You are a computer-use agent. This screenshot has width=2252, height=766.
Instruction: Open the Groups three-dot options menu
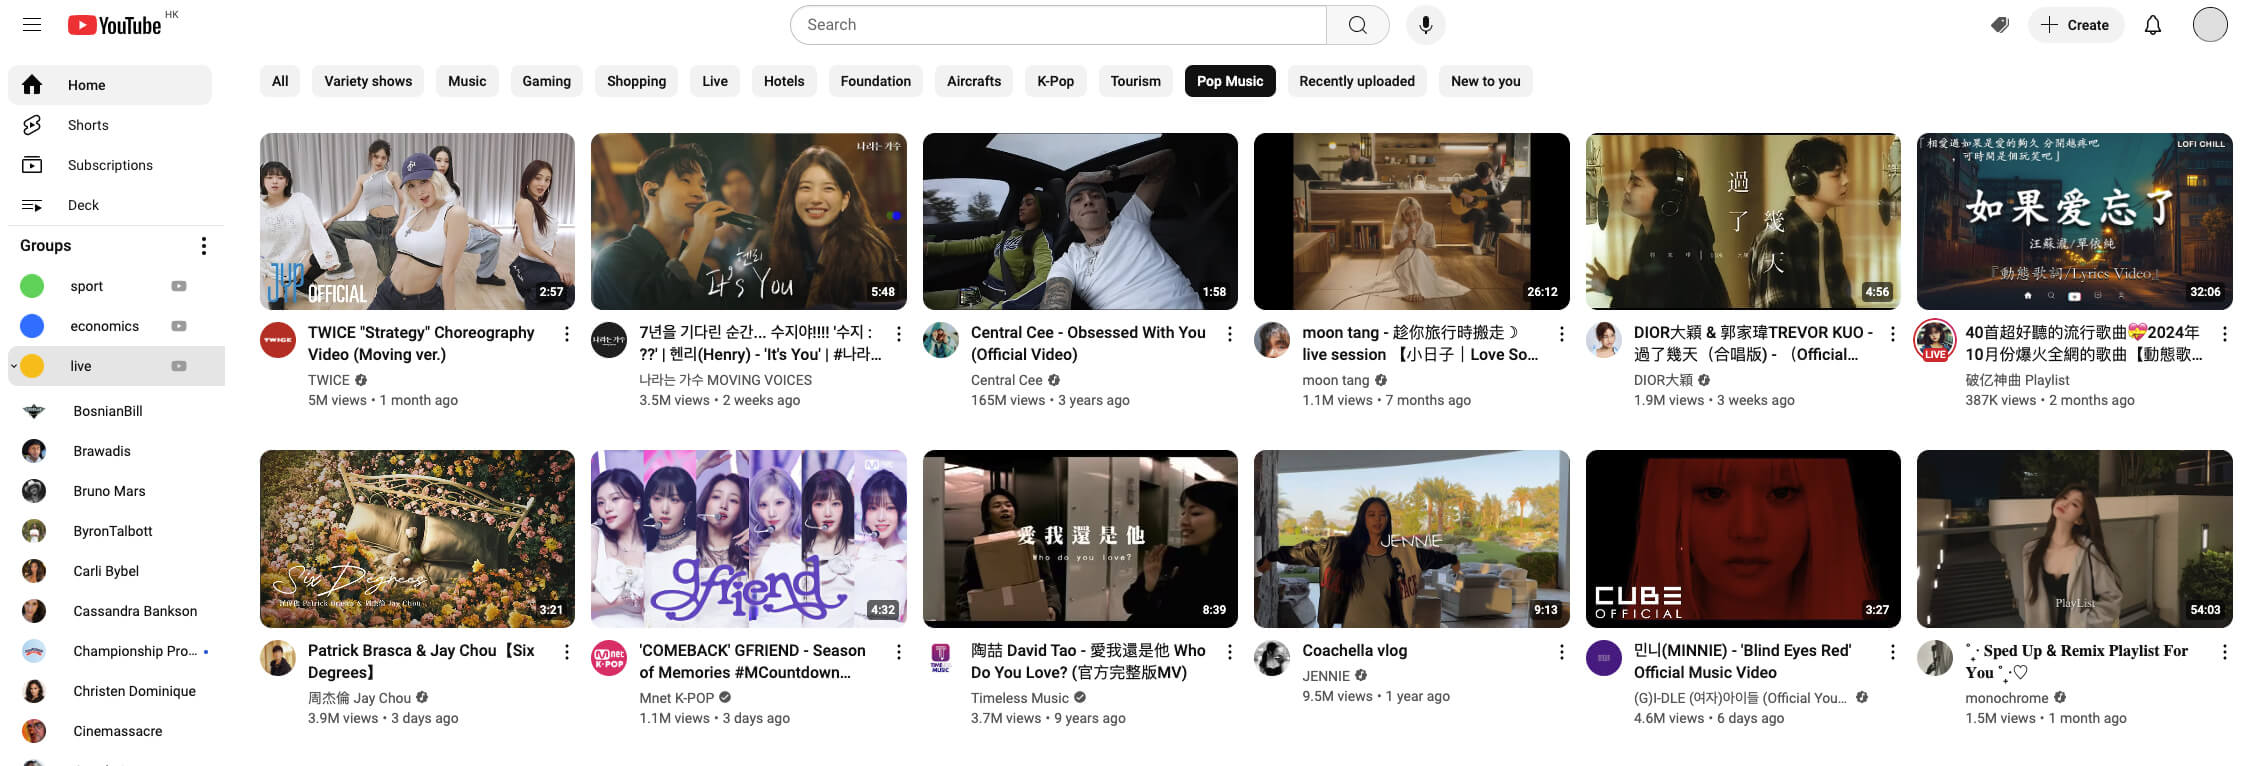pyautogui.click(x=203, y=246)
